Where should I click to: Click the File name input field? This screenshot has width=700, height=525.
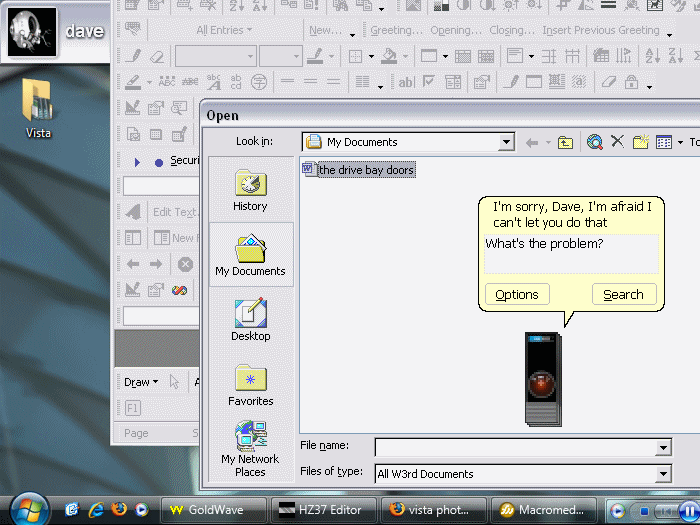click(516, 448)
